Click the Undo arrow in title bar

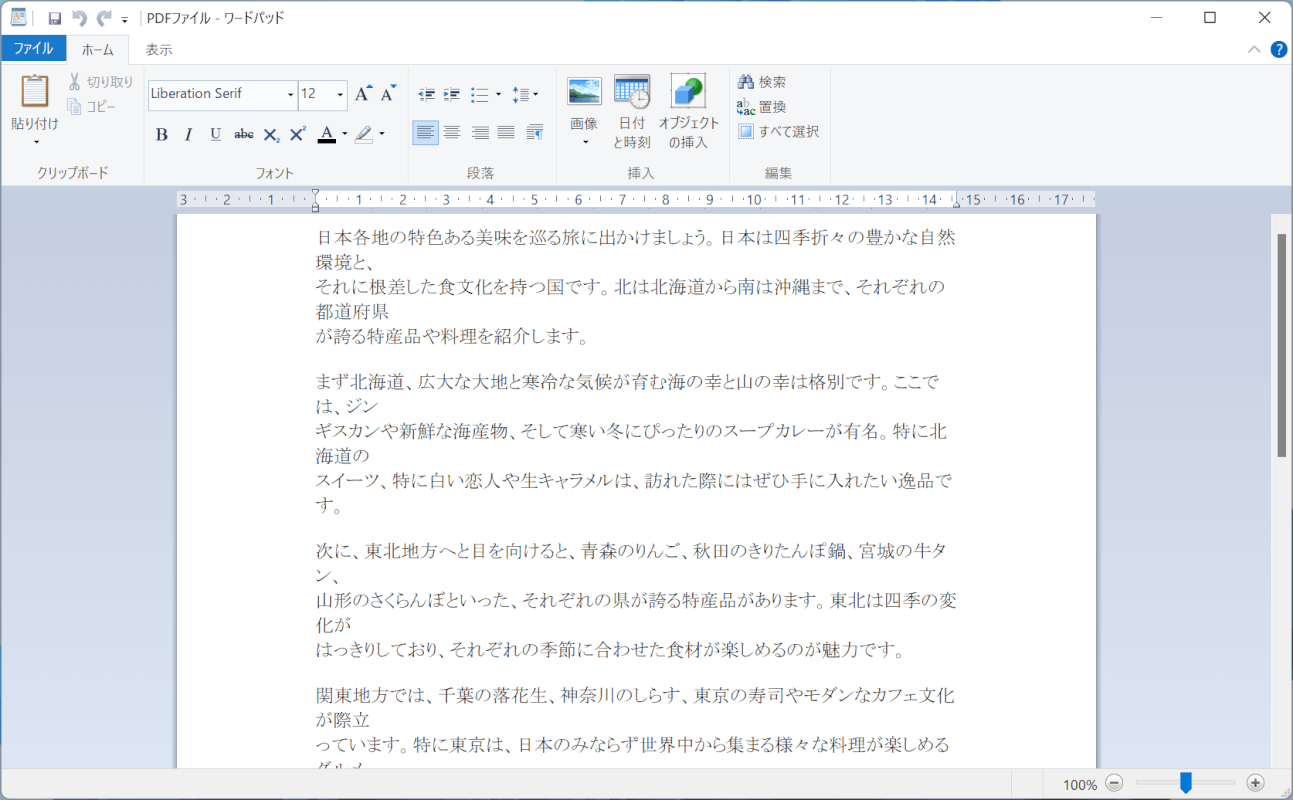click(x=79, y=18)
